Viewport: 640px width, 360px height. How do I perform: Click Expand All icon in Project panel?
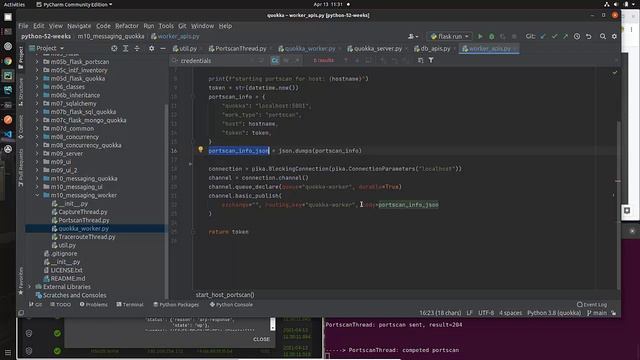coord(126,48)
